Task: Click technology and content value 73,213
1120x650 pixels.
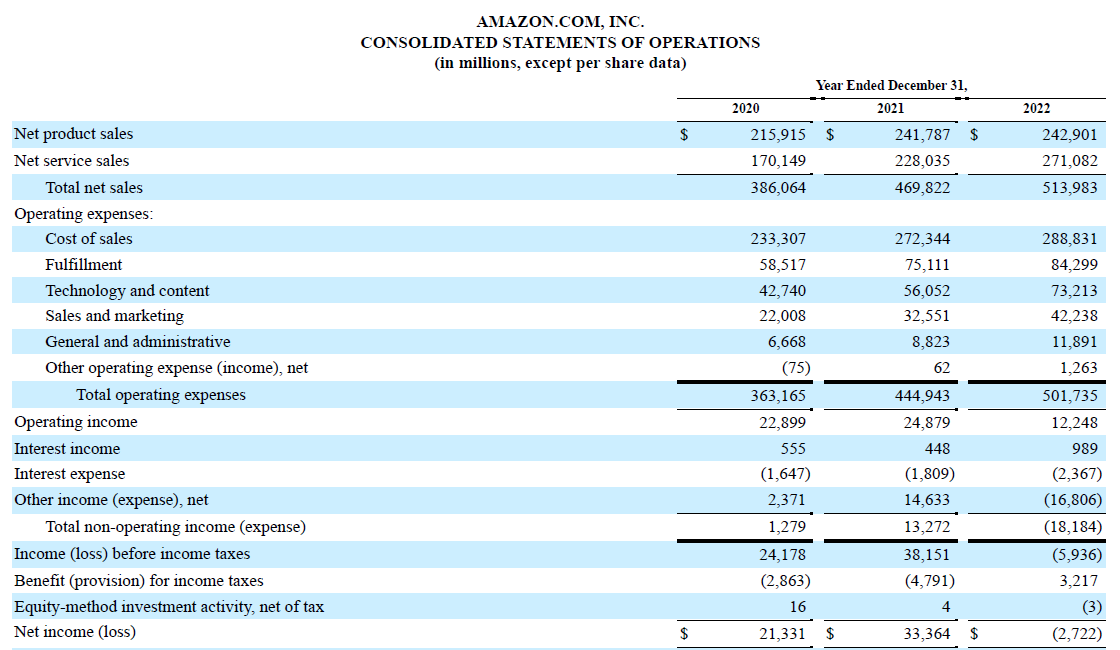Action: click(x=1074, y=291)
